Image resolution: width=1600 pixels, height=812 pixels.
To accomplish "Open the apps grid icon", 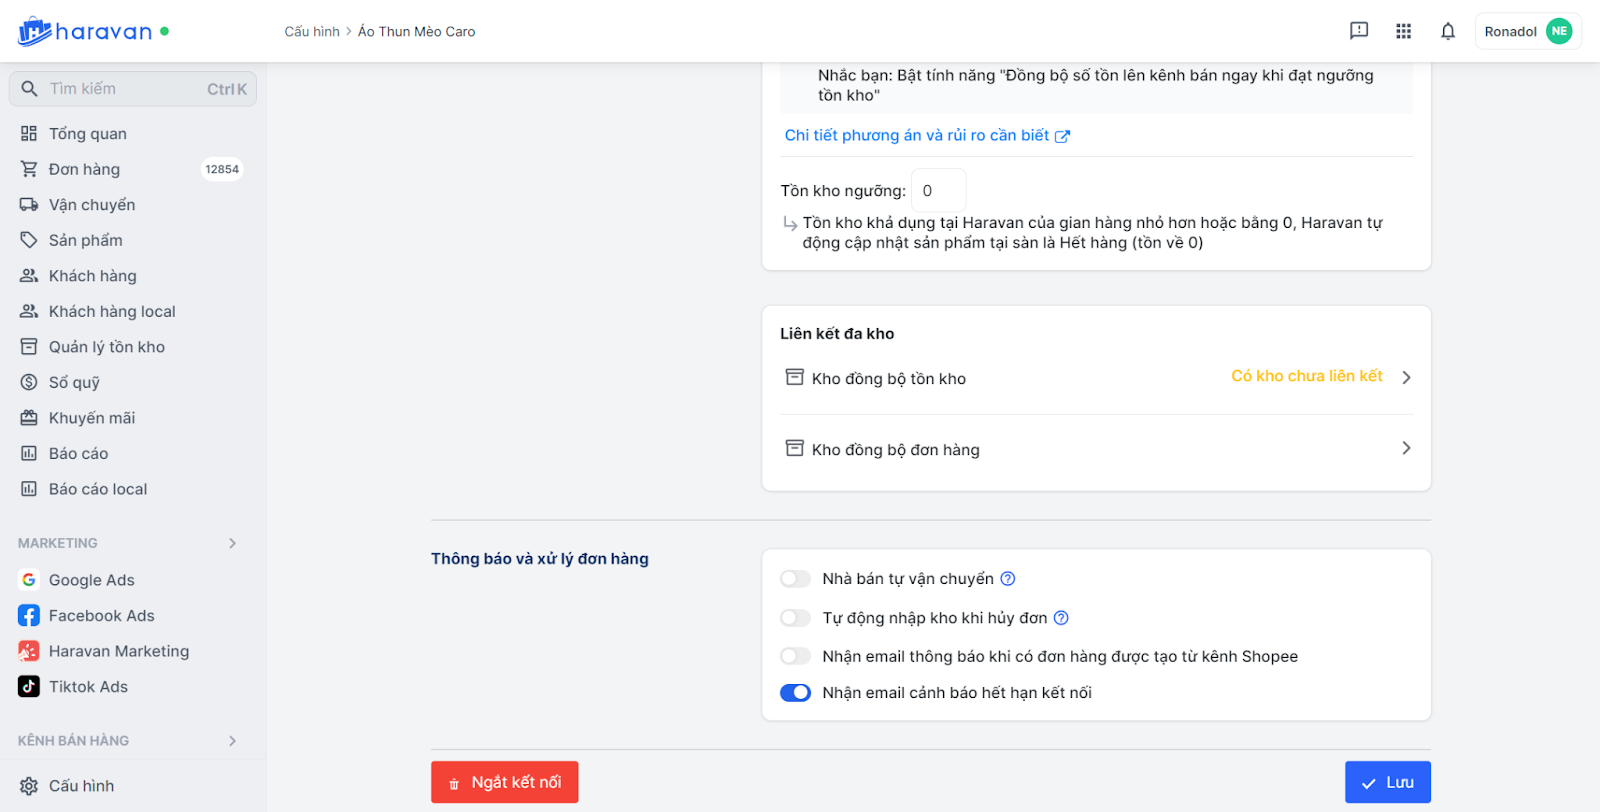I will (x=1403, y=31).
